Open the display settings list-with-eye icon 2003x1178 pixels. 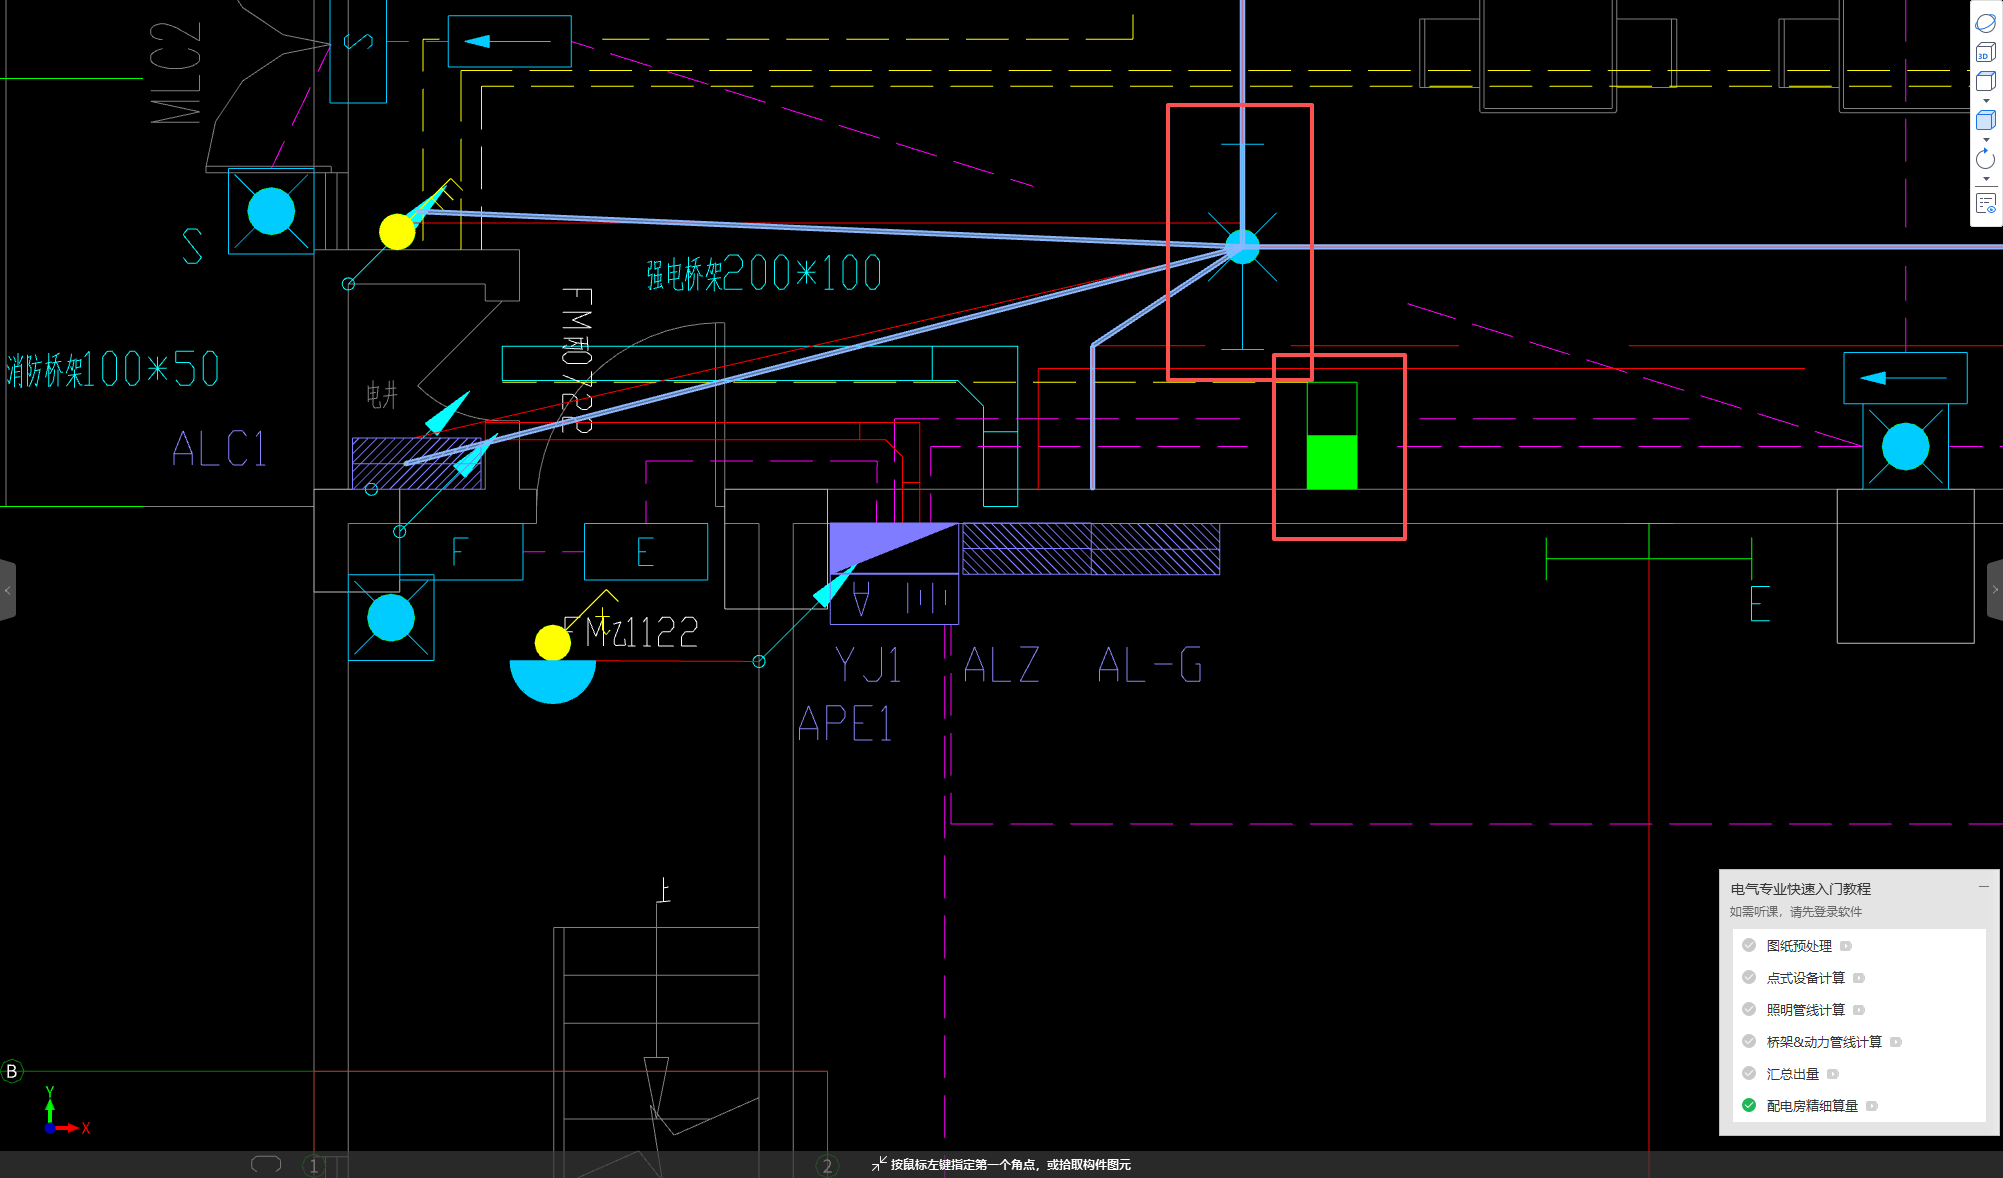point(1985,204)
